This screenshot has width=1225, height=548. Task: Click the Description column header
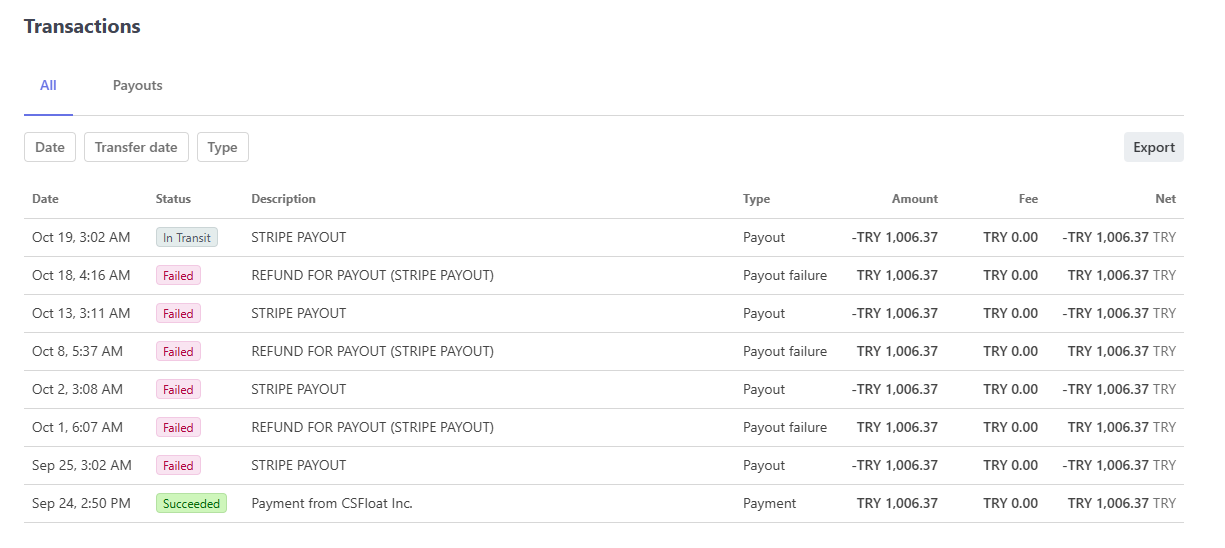[x=283, y=199]
